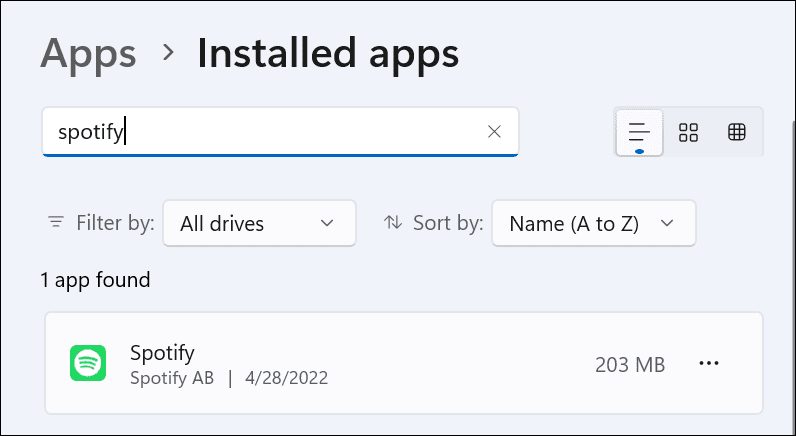Click the 4/28/2022 install date
This screenshot has width=796, height=436.
pyautogui.click(x=284, y=378)
